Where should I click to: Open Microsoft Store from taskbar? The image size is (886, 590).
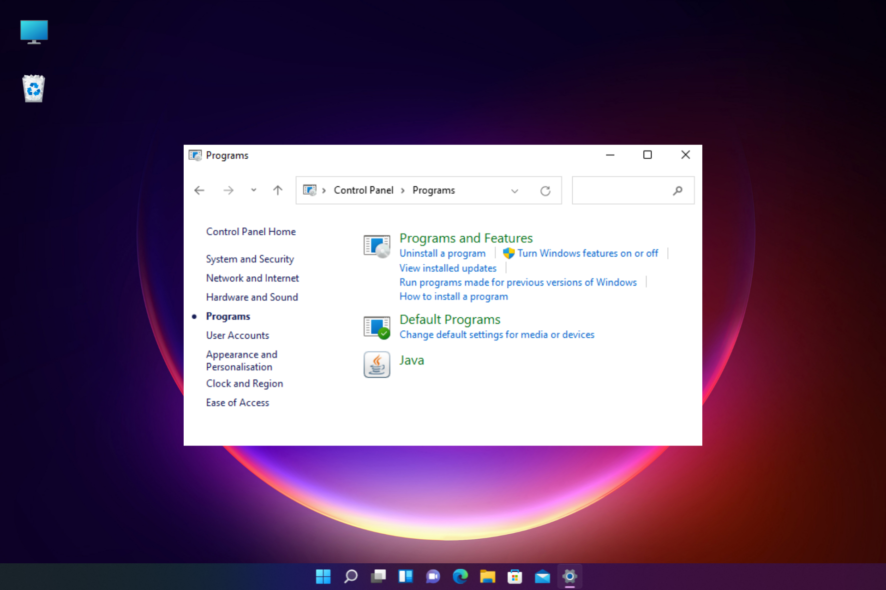tap(515, 576)
